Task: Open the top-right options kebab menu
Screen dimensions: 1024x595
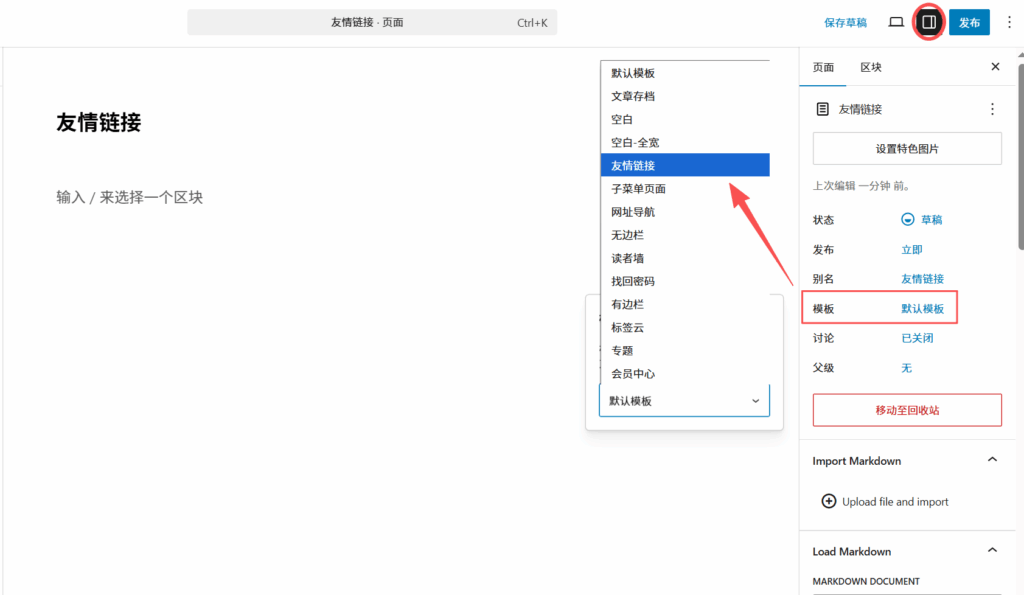Action: point(1008,22)
